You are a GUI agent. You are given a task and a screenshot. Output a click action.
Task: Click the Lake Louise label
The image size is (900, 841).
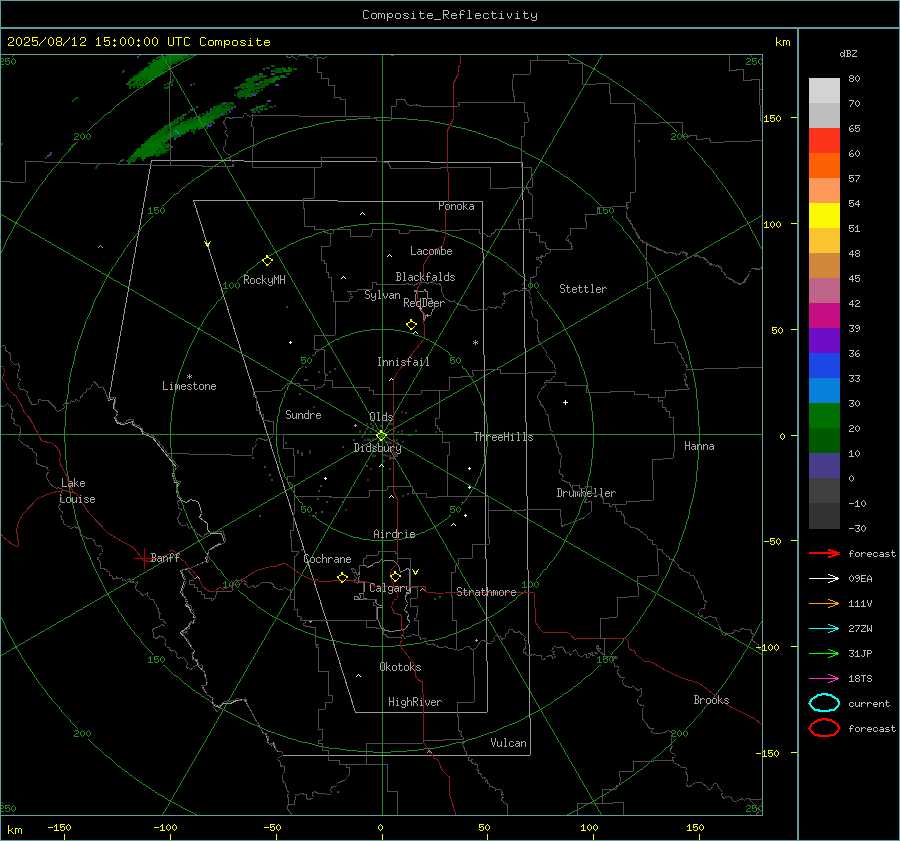point(77,491)
